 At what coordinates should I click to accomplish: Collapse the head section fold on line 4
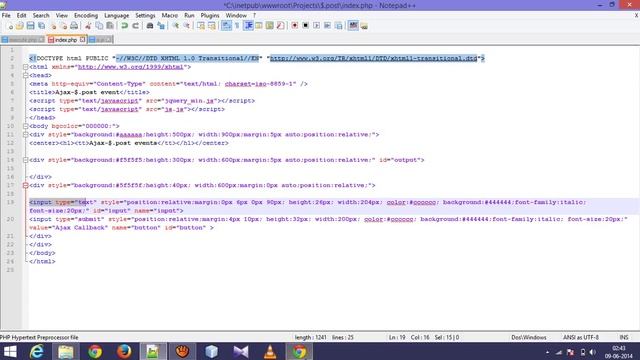click(25, 76)
